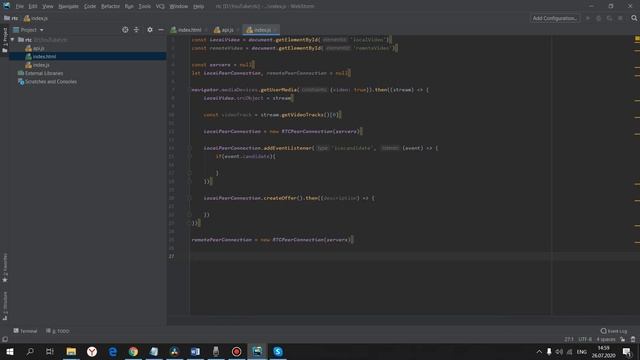Select the index.js editor tab
The image size is (640, 360).
(x=260, y=30)
